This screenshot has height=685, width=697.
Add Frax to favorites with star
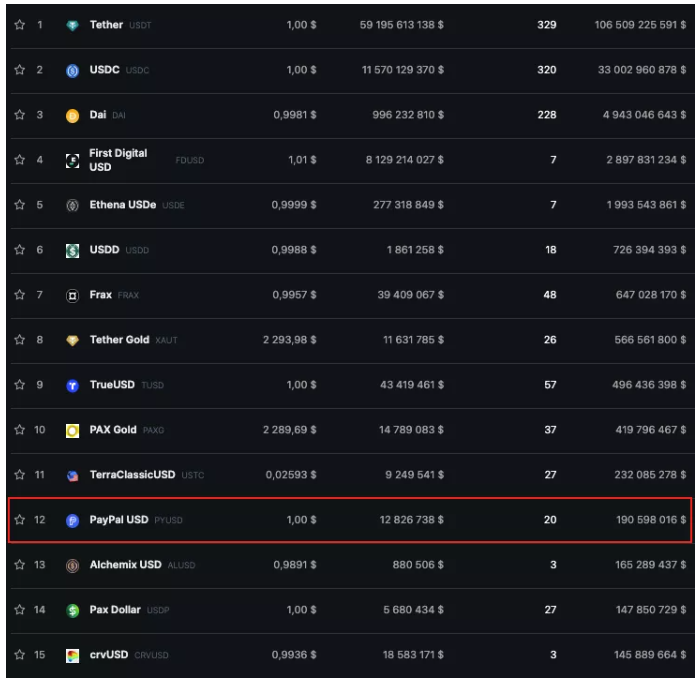[x=18, y=295]
